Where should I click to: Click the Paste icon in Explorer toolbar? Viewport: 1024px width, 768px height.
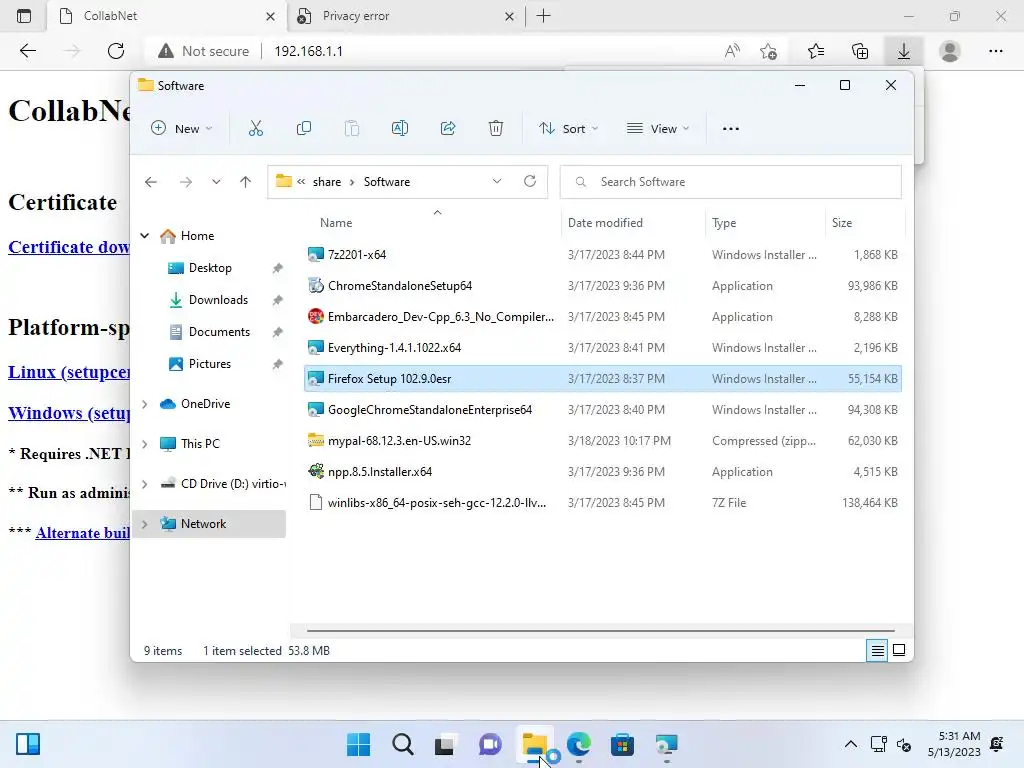point(351,129)
